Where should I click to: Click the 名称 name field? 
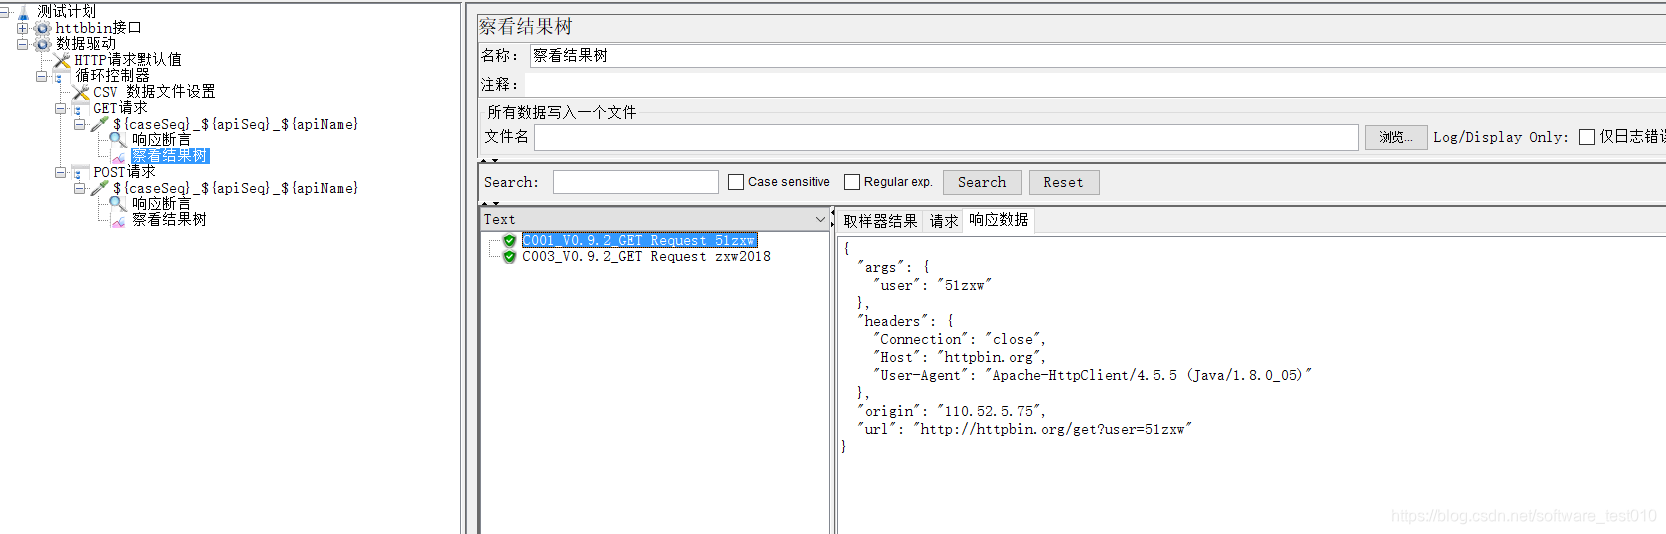click(x=1097, y=56)
